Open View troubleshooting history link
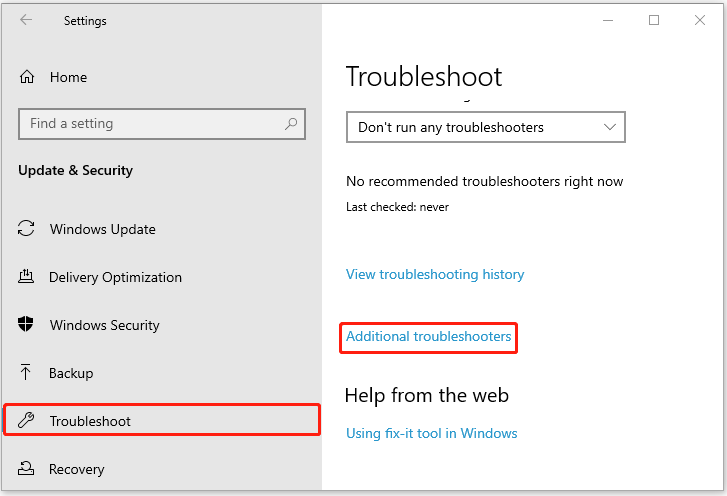Viewport: 727px width, 496px height. coord(435,274)
